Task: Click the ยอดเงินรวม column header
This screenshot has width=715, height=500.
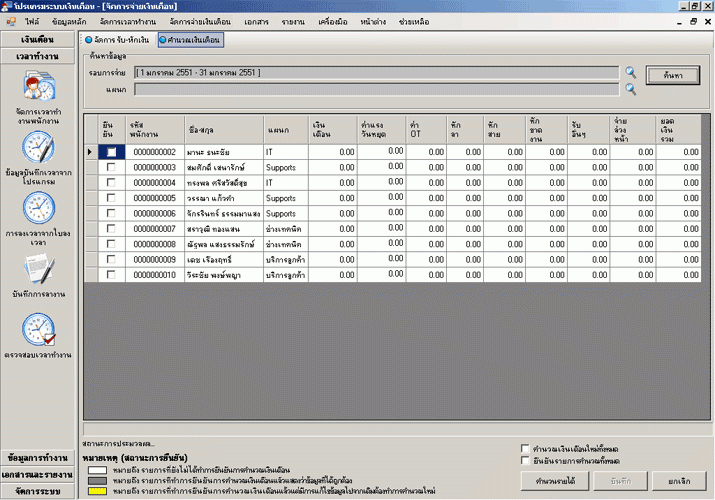Action: [679, 130]
